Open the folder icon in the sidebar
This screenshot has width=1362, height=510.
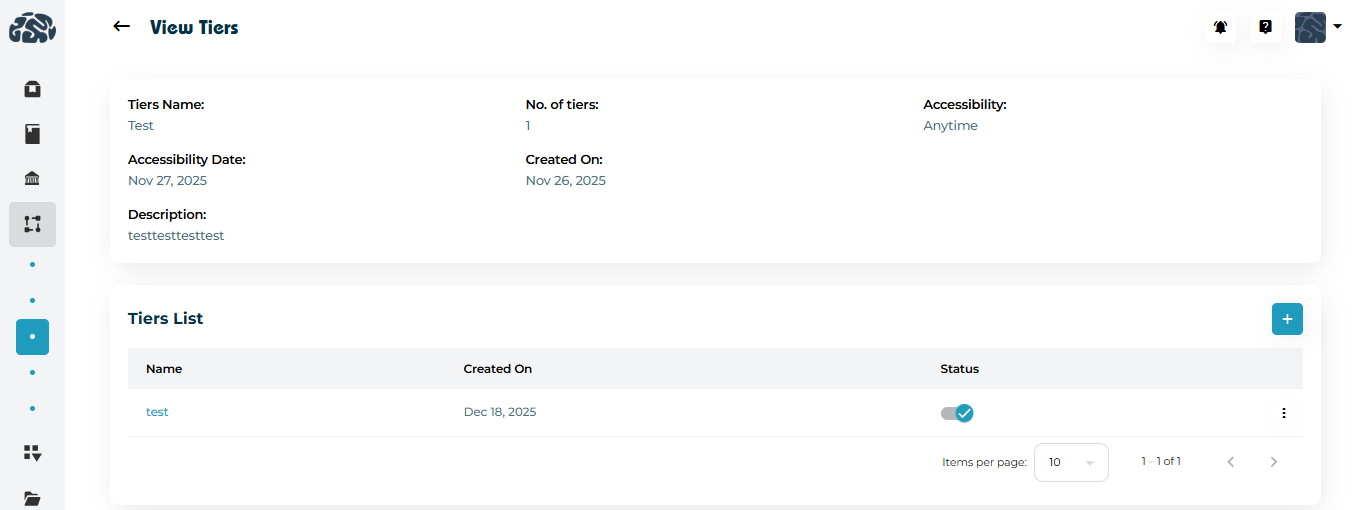[32, 497]
